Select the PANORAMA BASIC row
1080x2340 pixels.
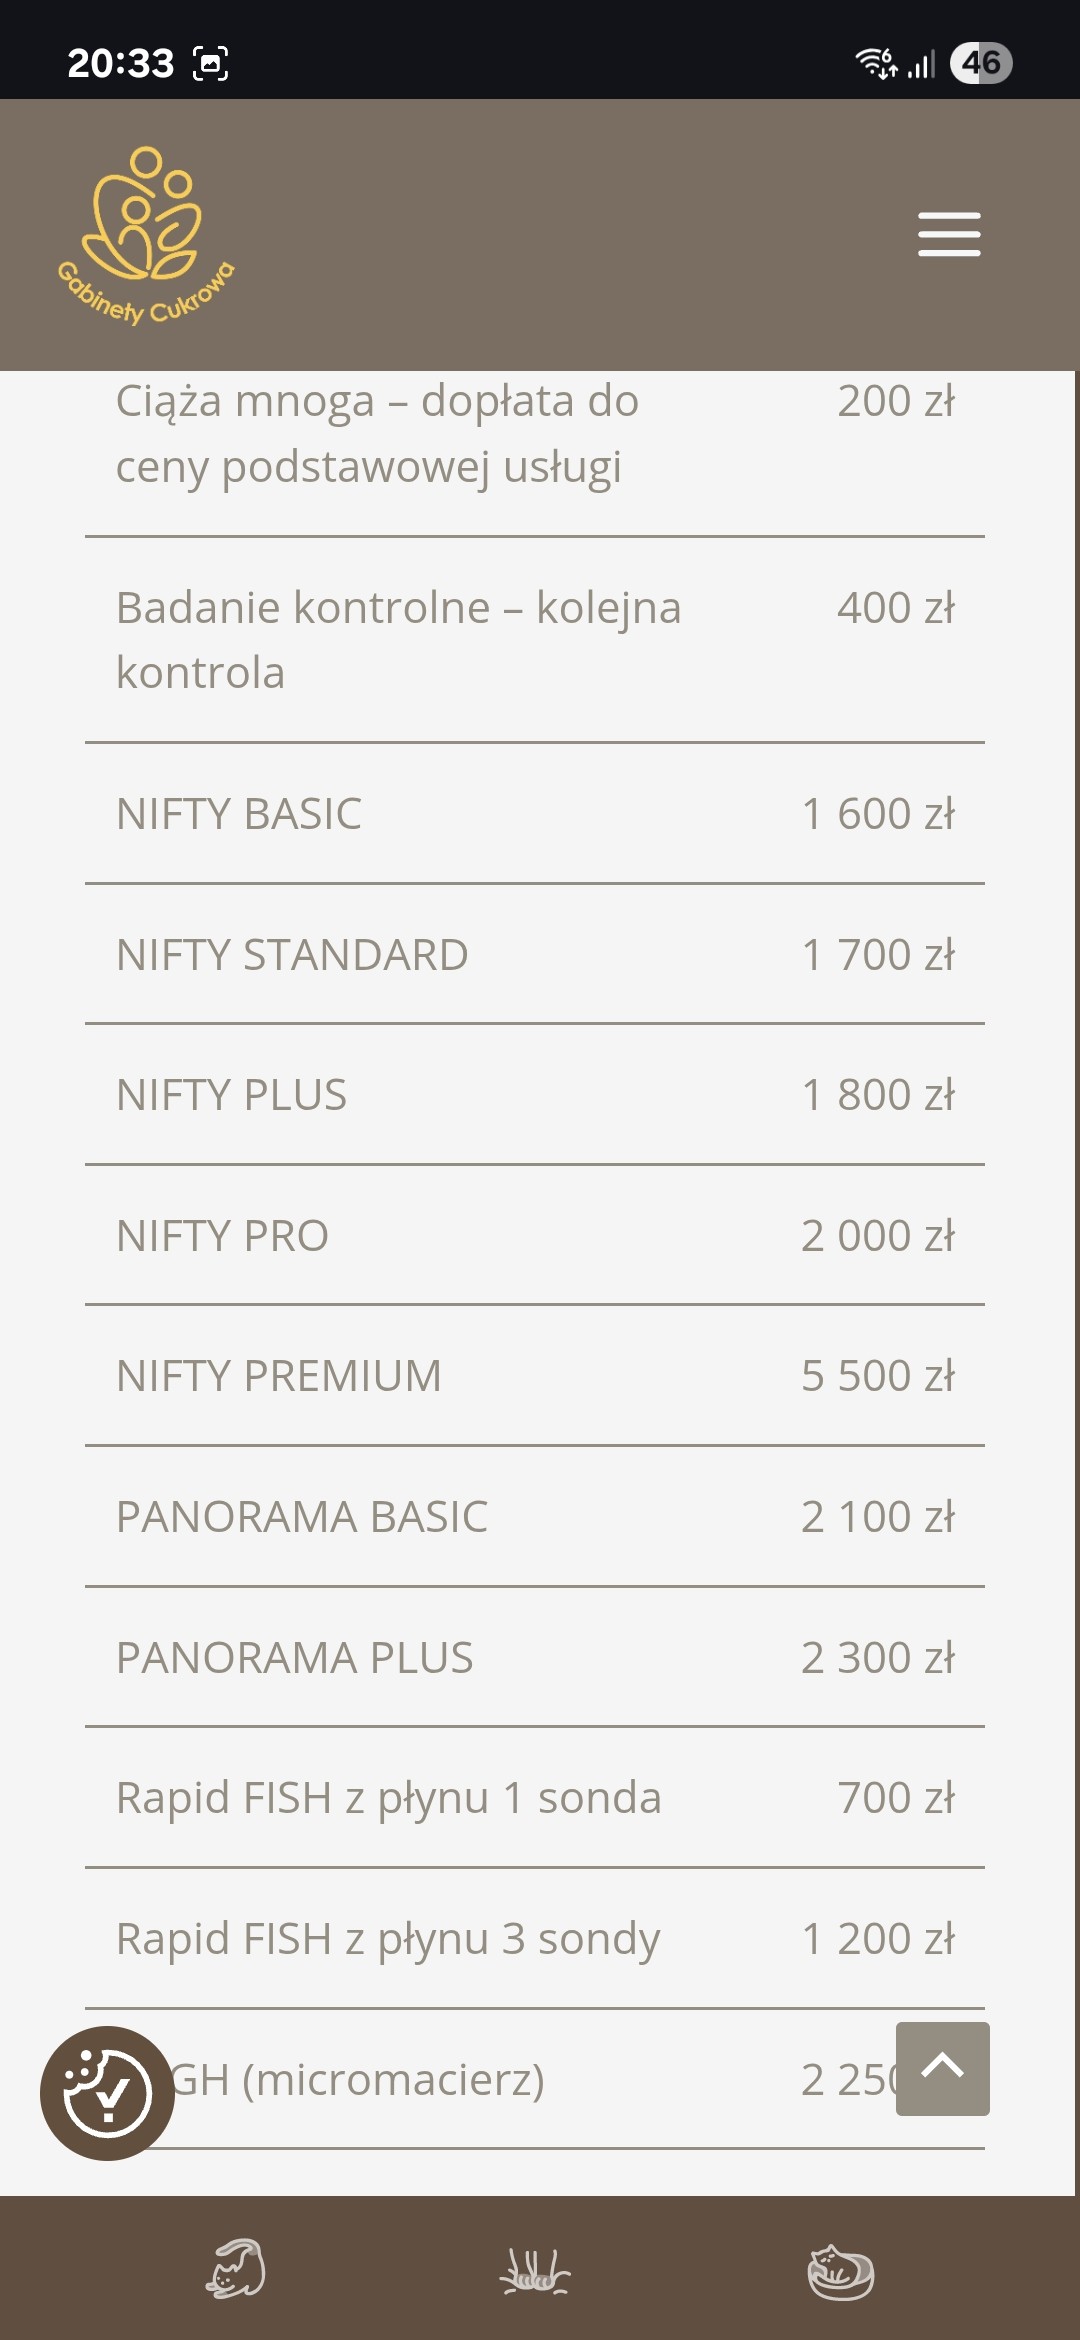click(535, 1517)
